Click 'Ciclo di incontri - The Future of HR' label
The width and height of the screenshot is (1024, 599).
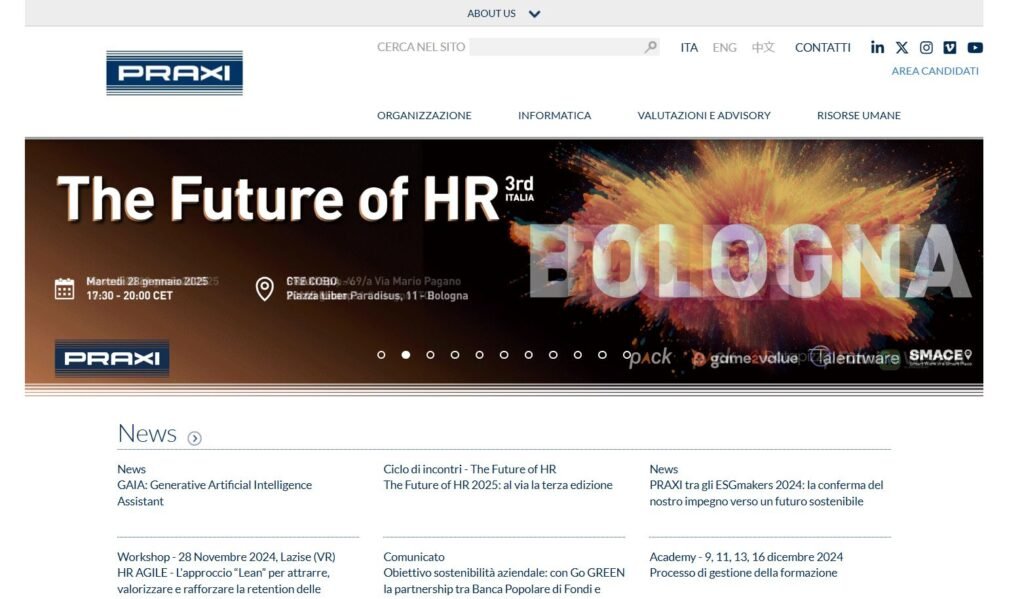470,470
